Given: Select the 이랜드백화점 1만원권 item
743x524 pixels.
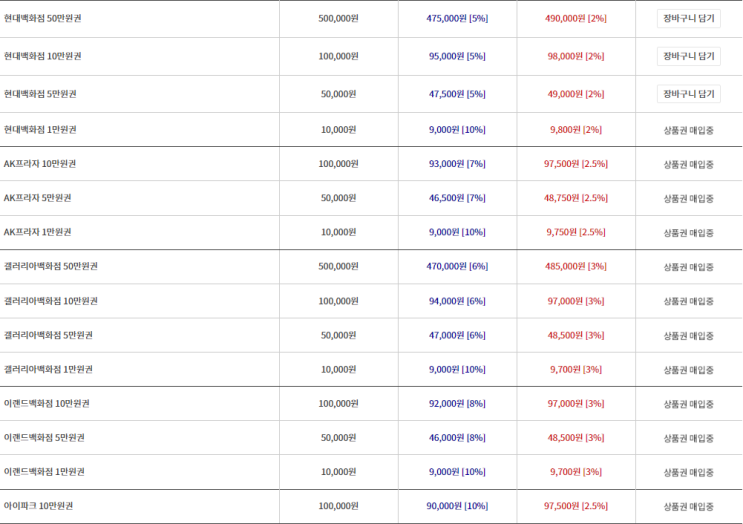Looking at the screenshot, I should [44, 472].
